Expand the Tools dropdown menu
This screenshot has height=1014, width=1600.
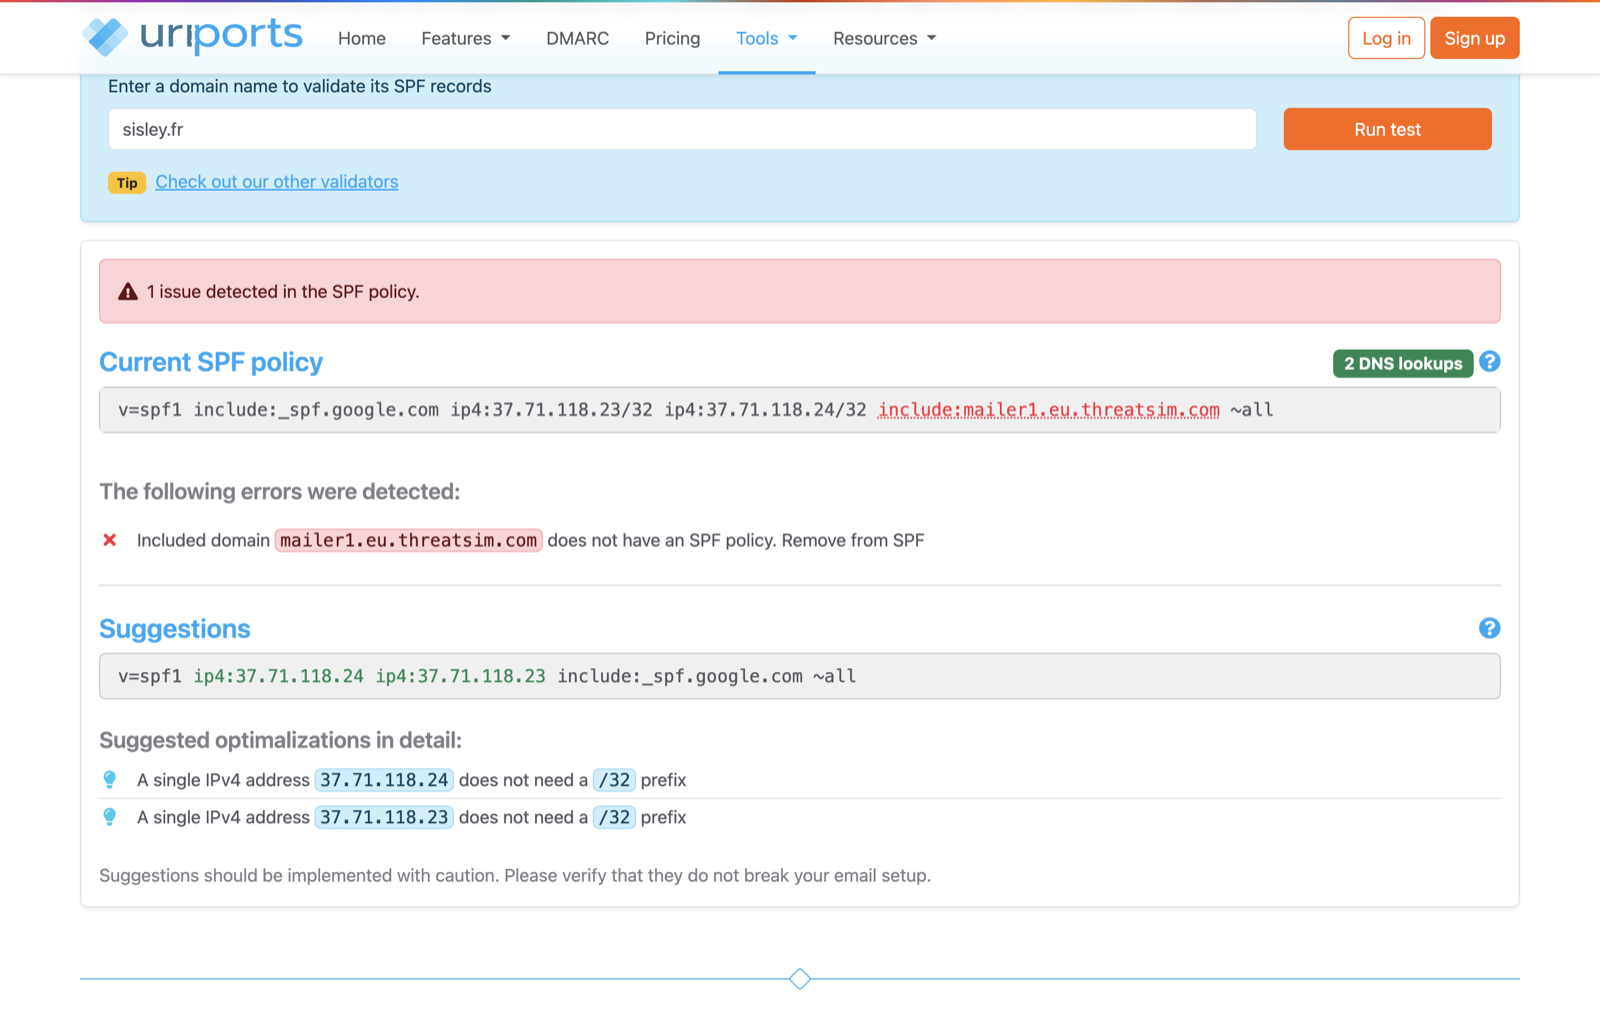[767, 38]
